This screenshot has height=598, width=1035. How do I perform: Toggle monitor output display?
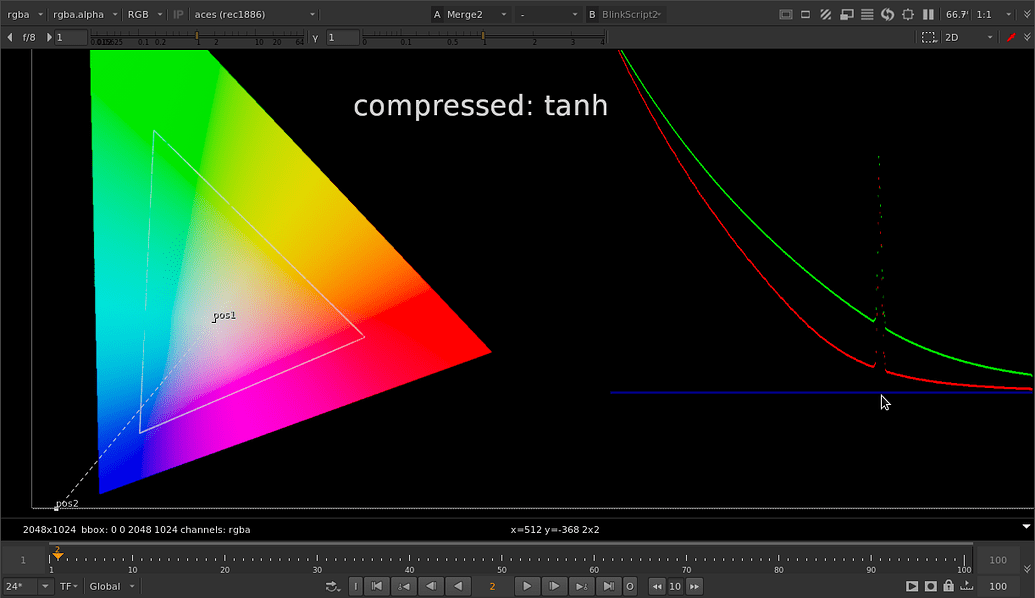846,14
